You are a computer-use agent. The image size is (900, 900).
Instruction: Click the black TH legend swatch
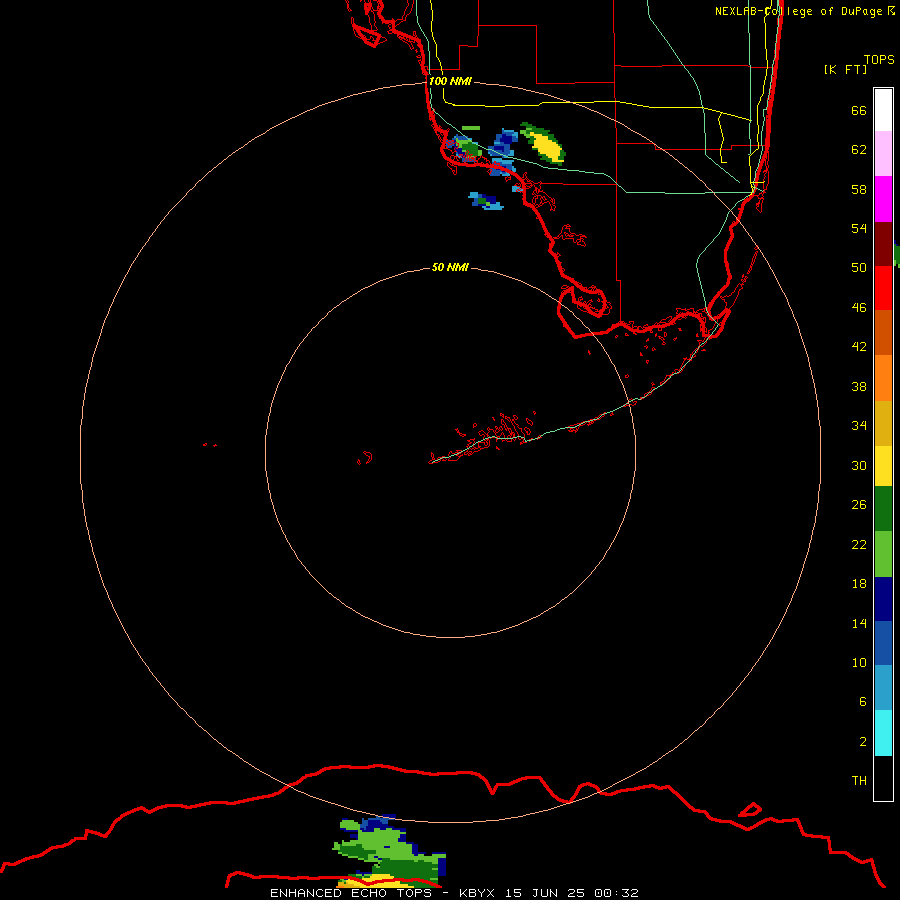click(x=883, y=778)
